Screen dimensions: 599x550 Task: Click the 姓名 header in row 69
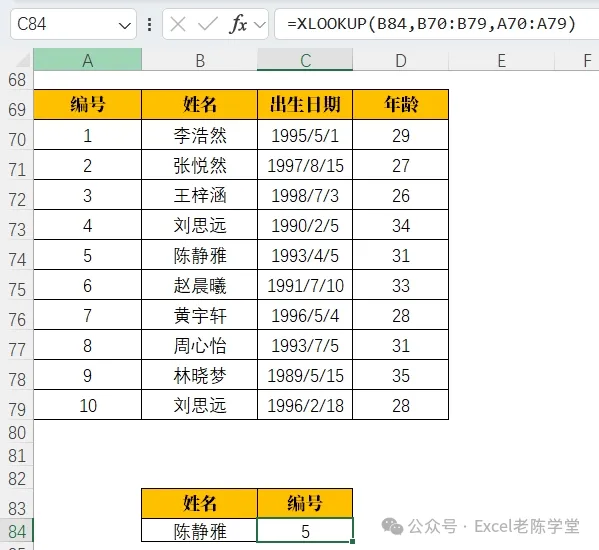(199, 104)
